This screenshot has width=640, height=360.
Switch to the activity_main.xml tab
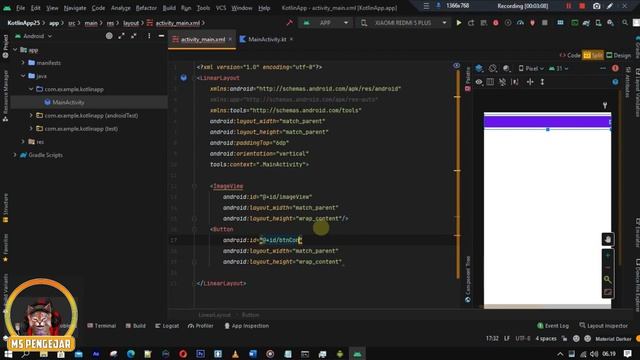pos(202,39)
